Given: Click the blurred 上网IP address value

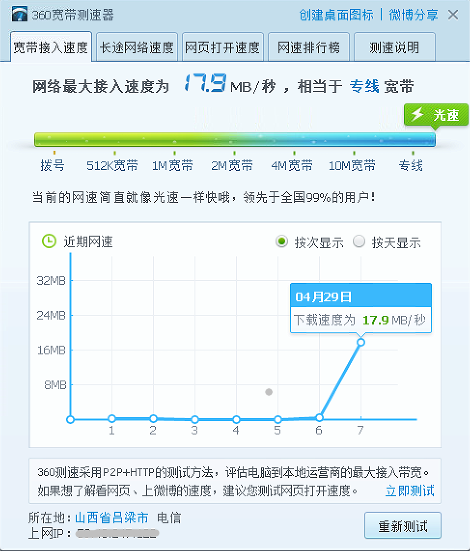Looking at the screenshot, I should tap(117, 533).
